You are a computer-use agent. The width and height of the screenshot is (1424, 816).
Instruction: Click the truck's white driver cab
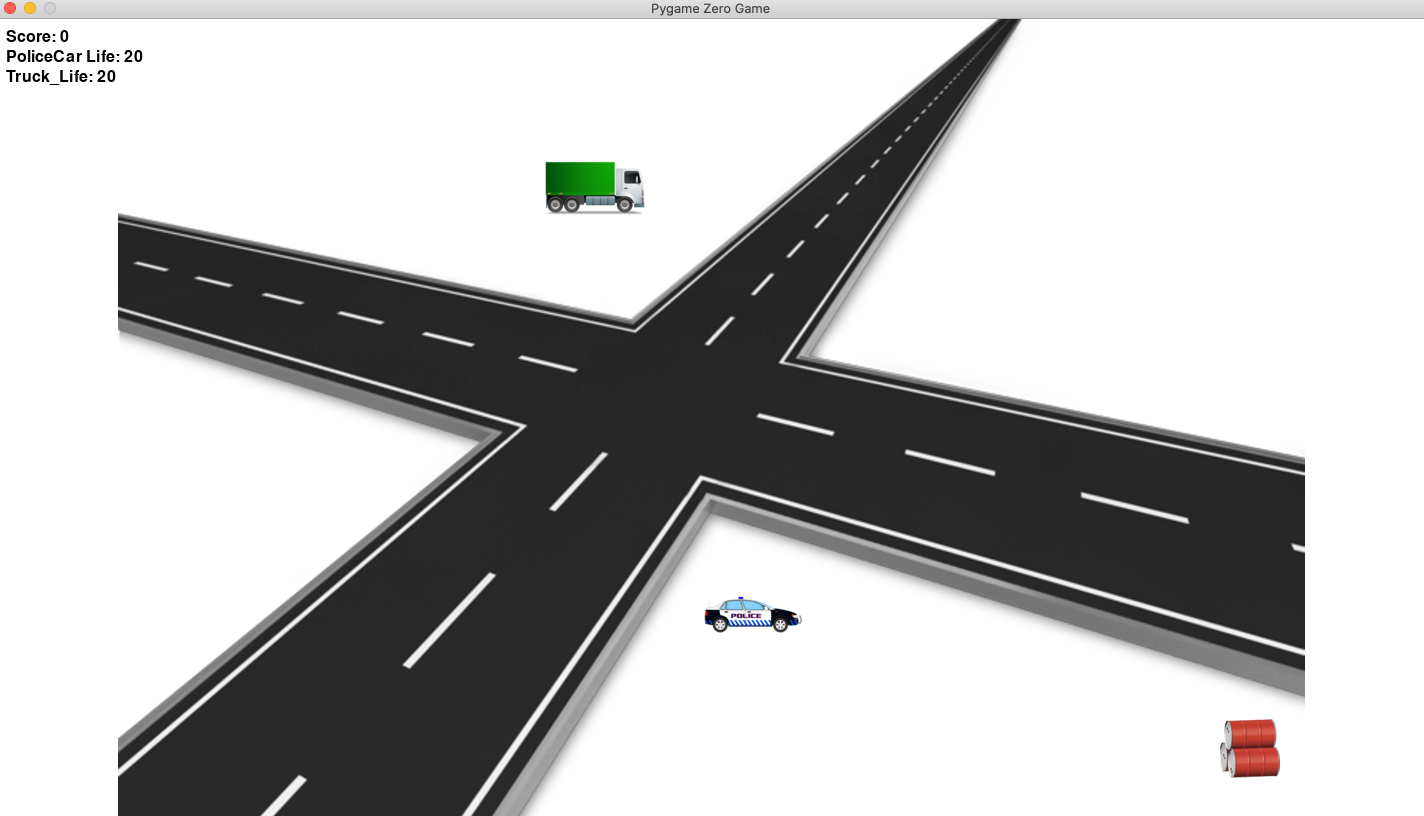coord(629,186)
